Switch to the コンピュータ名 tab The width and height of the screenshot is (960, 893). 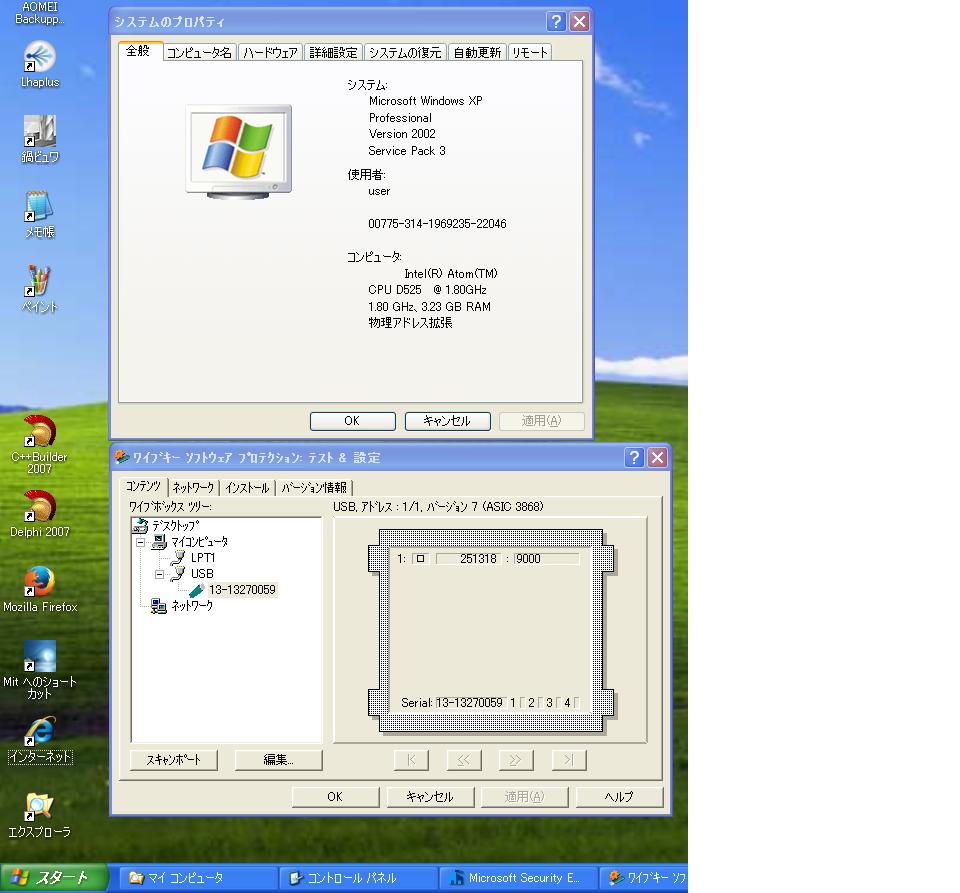tap(199, 53)
